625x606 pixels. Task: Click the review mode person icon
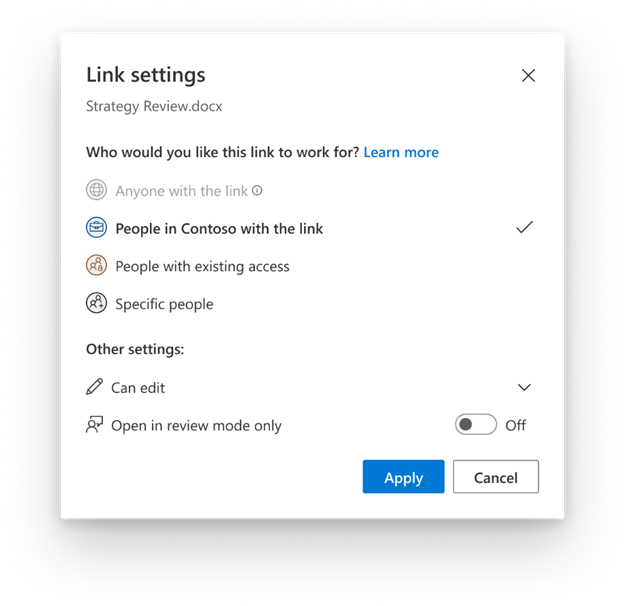click(x=95, y=425)
